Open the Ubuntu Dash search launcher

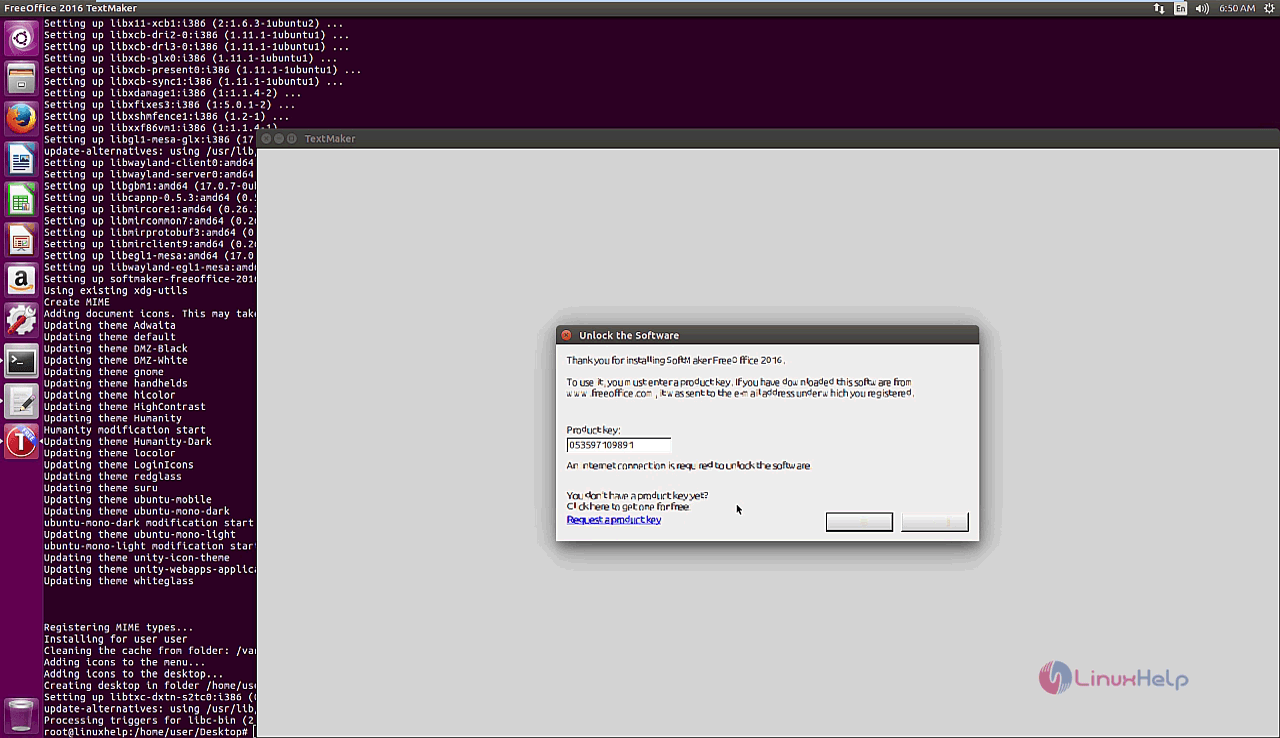coord(21,39)
